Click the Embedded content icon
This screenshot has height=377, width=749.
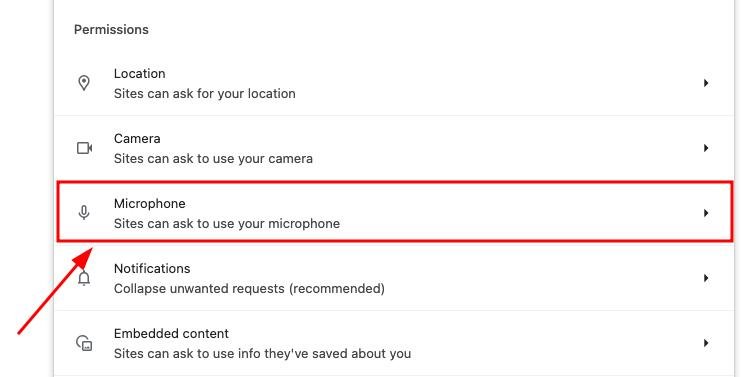pyautogui.click(x=85, y=343)
